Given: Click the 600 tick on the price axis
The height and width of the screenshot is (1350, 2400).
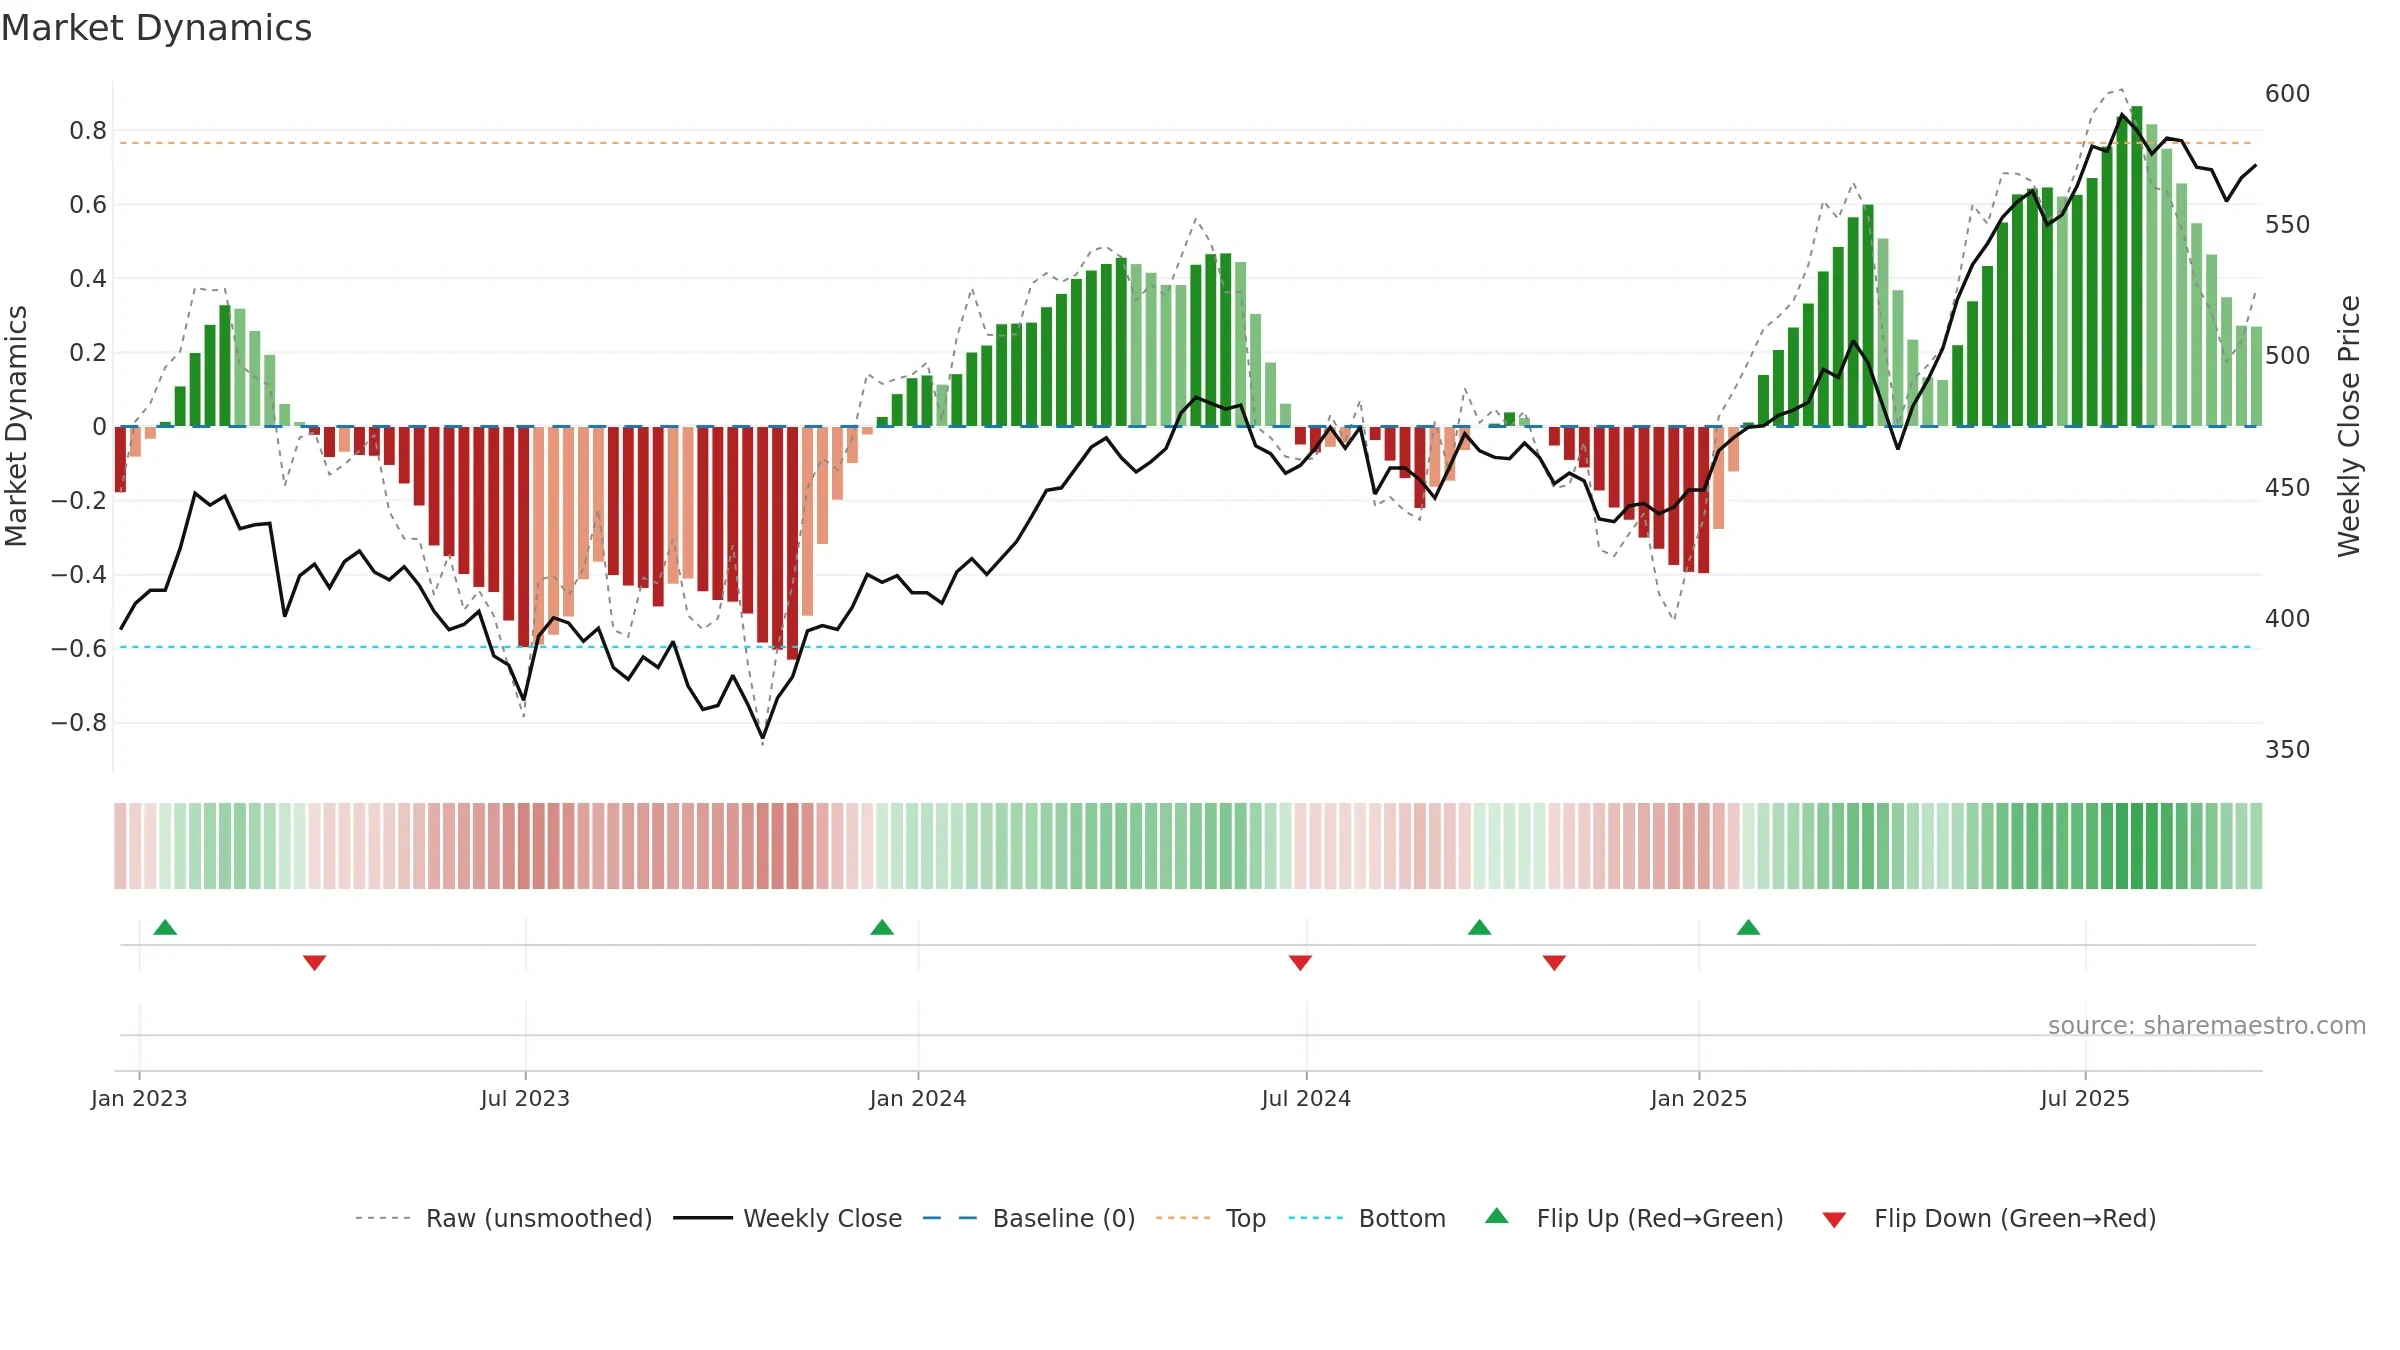Looking at the screenshot, I should [2287, 94].
